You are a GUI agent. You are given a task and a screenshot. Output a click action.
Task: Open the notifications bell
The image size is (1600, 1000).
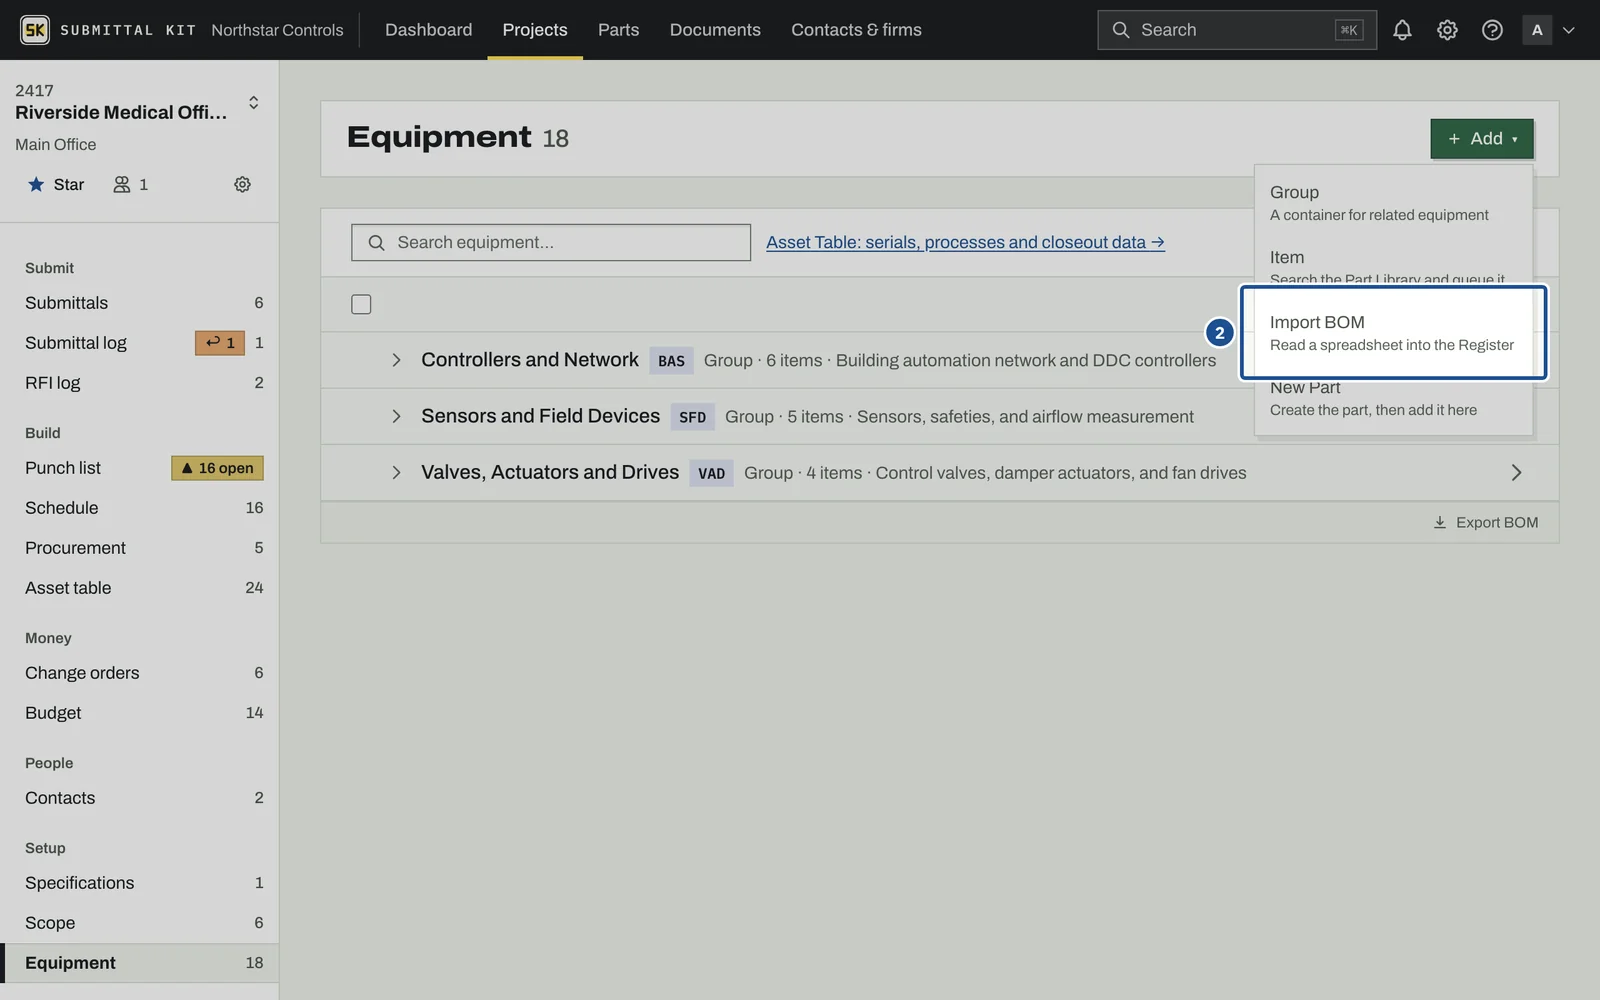[1402, 30]
